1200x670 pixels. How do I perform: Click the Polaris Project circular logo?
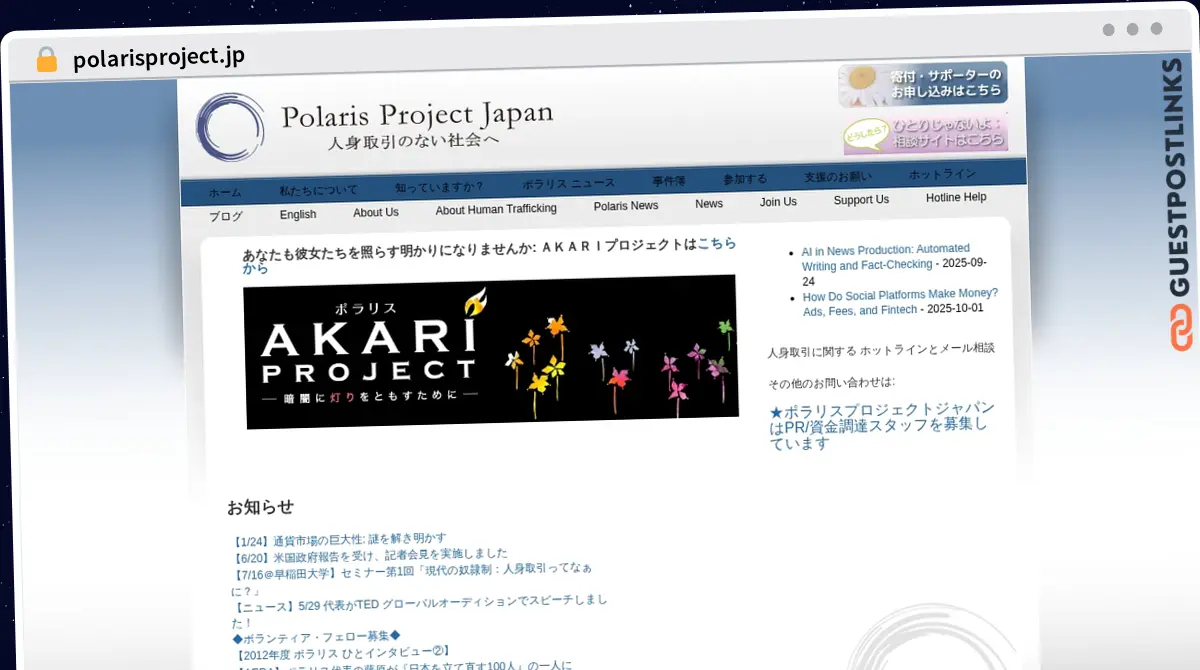click(x=231, y=128)
